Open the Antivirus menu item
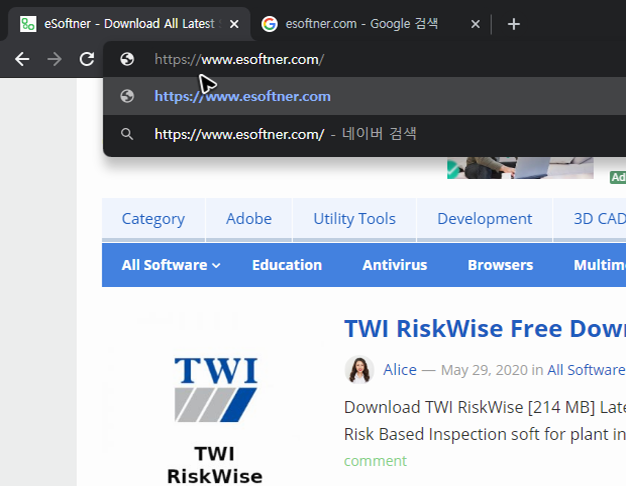This screenshot has width=626, height=486. click(x=394, y=265)
